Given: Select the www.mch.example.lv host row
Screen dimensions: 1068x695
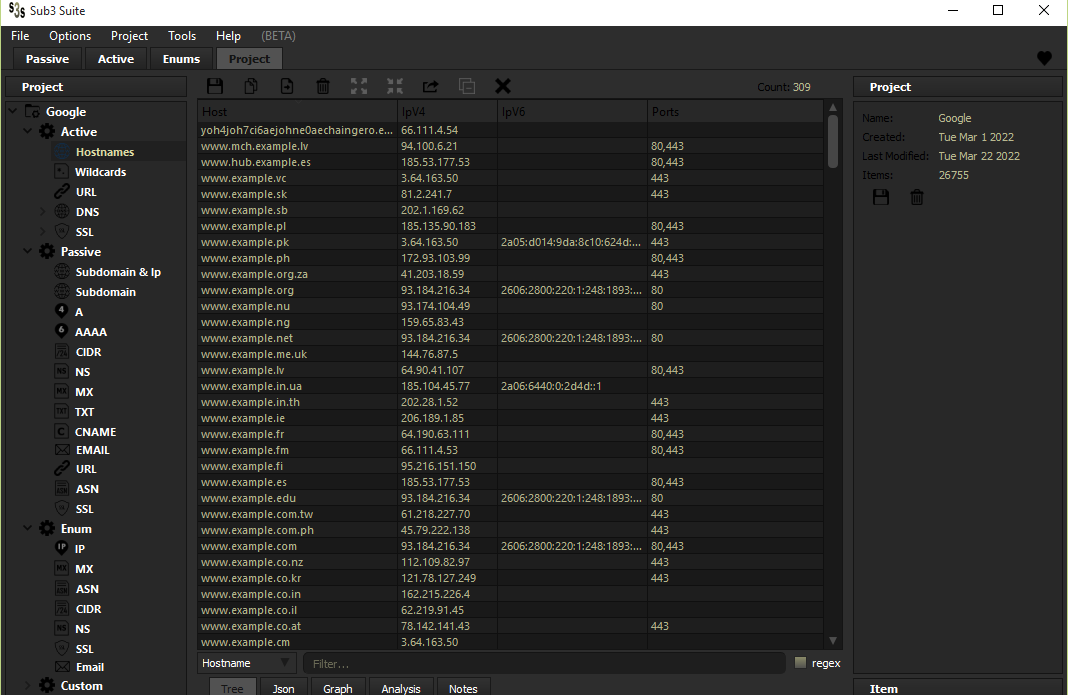Looking at the screenshot, I should click(510, 146).
